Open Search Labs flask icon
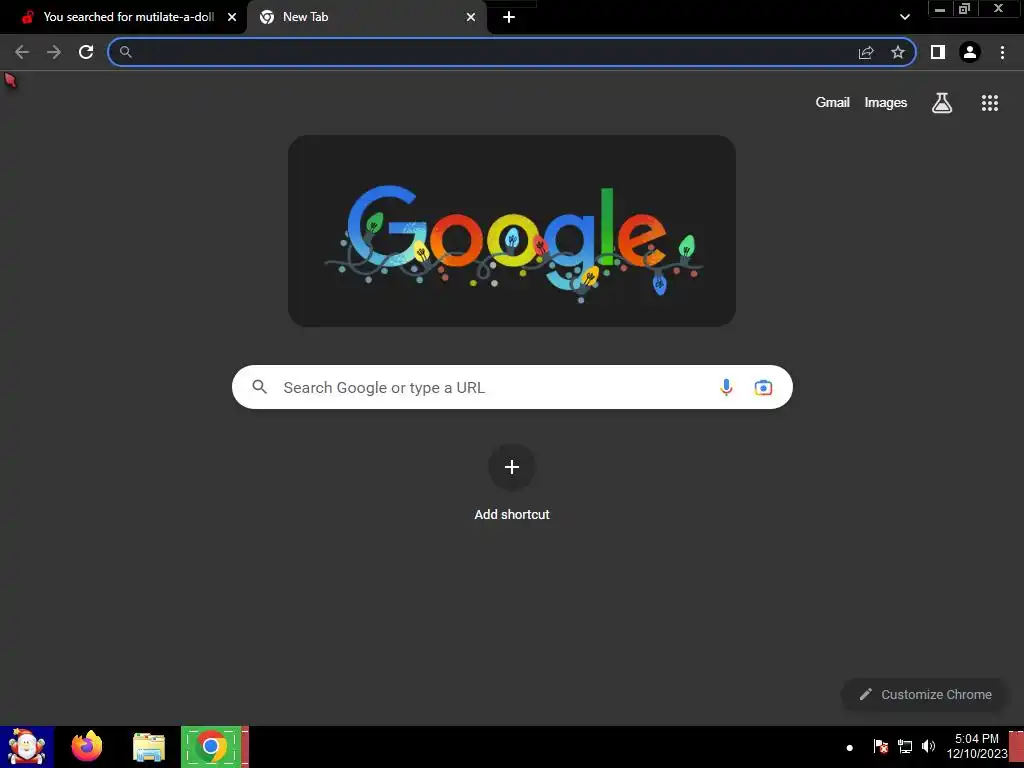The width and height of the screenshot is (1024, 768). 942,103
